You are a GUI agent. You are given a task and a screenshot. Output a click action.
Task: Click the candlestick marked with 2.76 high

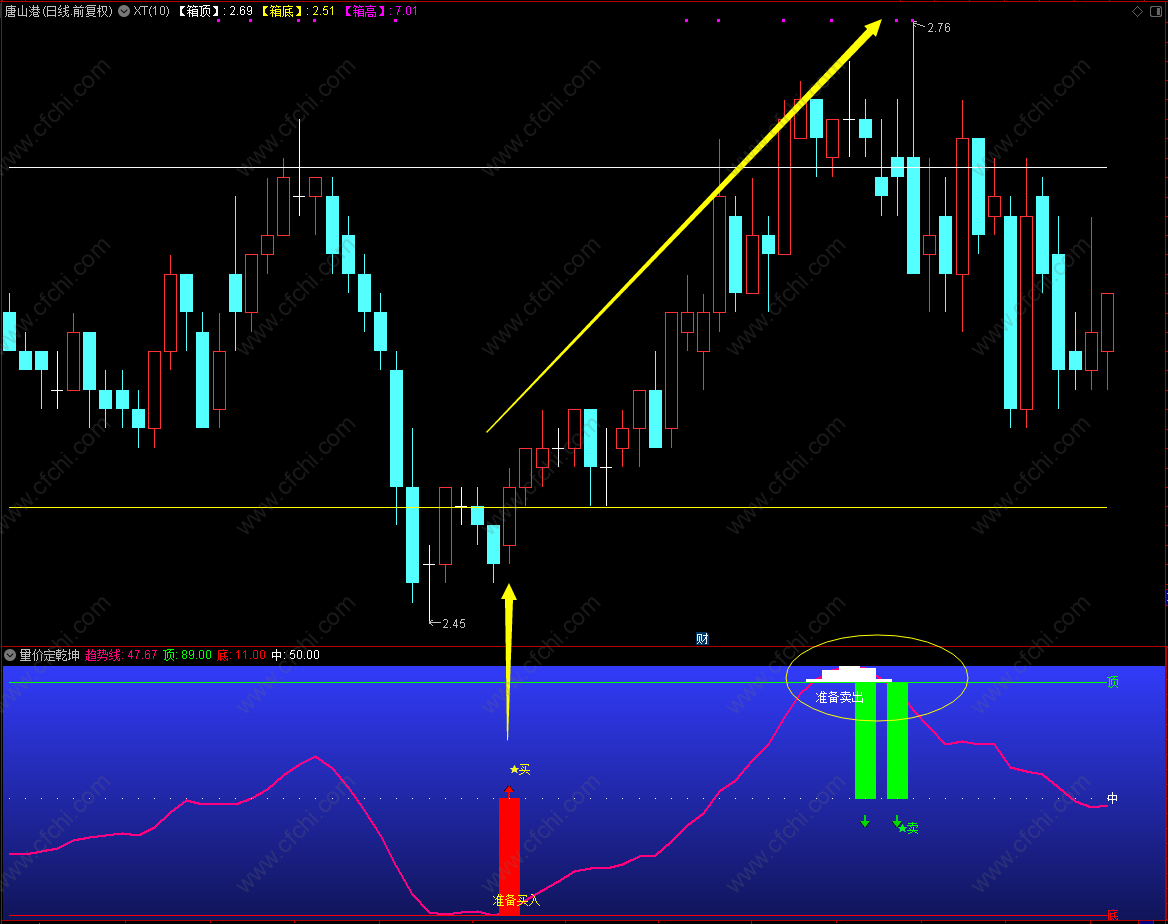(913, 149)
